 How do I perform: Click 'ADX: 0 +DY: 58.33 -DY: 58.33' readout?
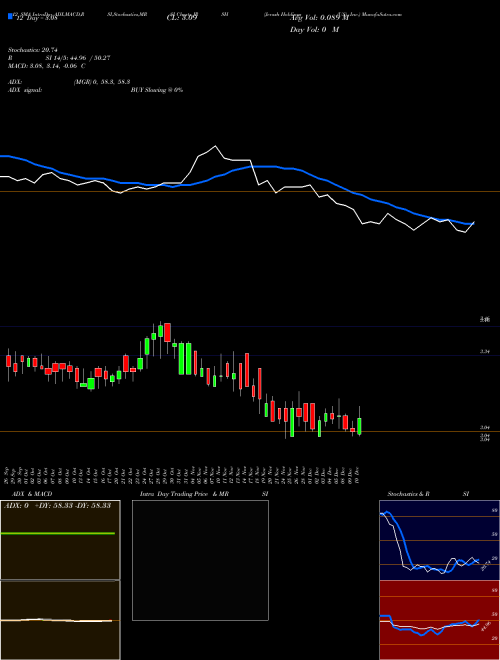click(x=57, y=505)
